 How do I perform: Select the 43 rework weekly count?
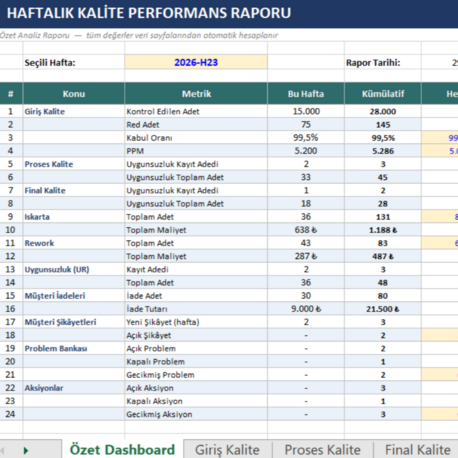pyautogui.click(x=306, y=243)
